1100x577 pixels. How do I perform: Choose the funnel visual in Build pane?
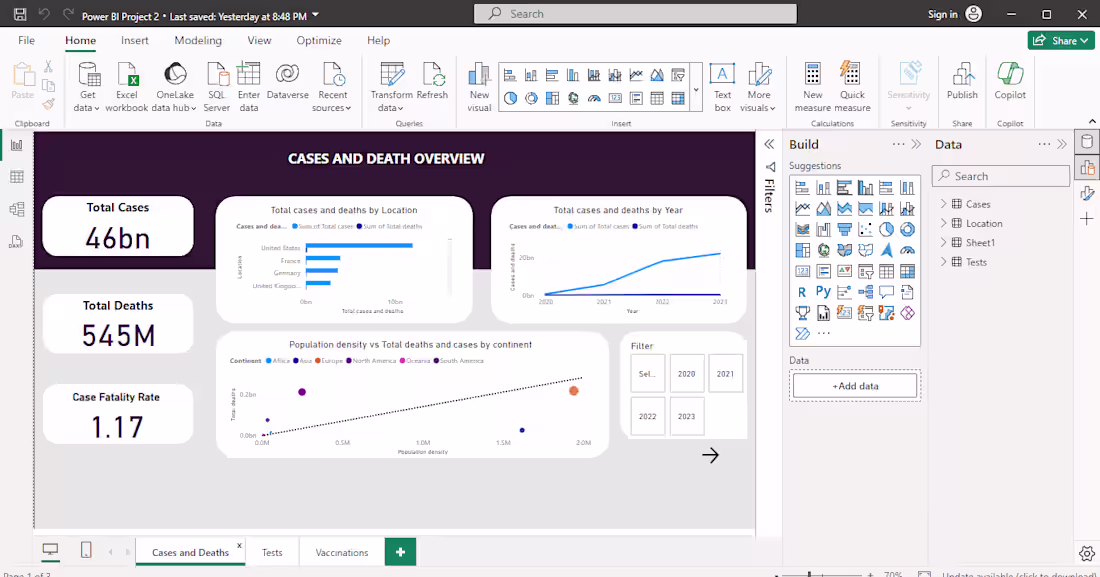tap(845, 230)
